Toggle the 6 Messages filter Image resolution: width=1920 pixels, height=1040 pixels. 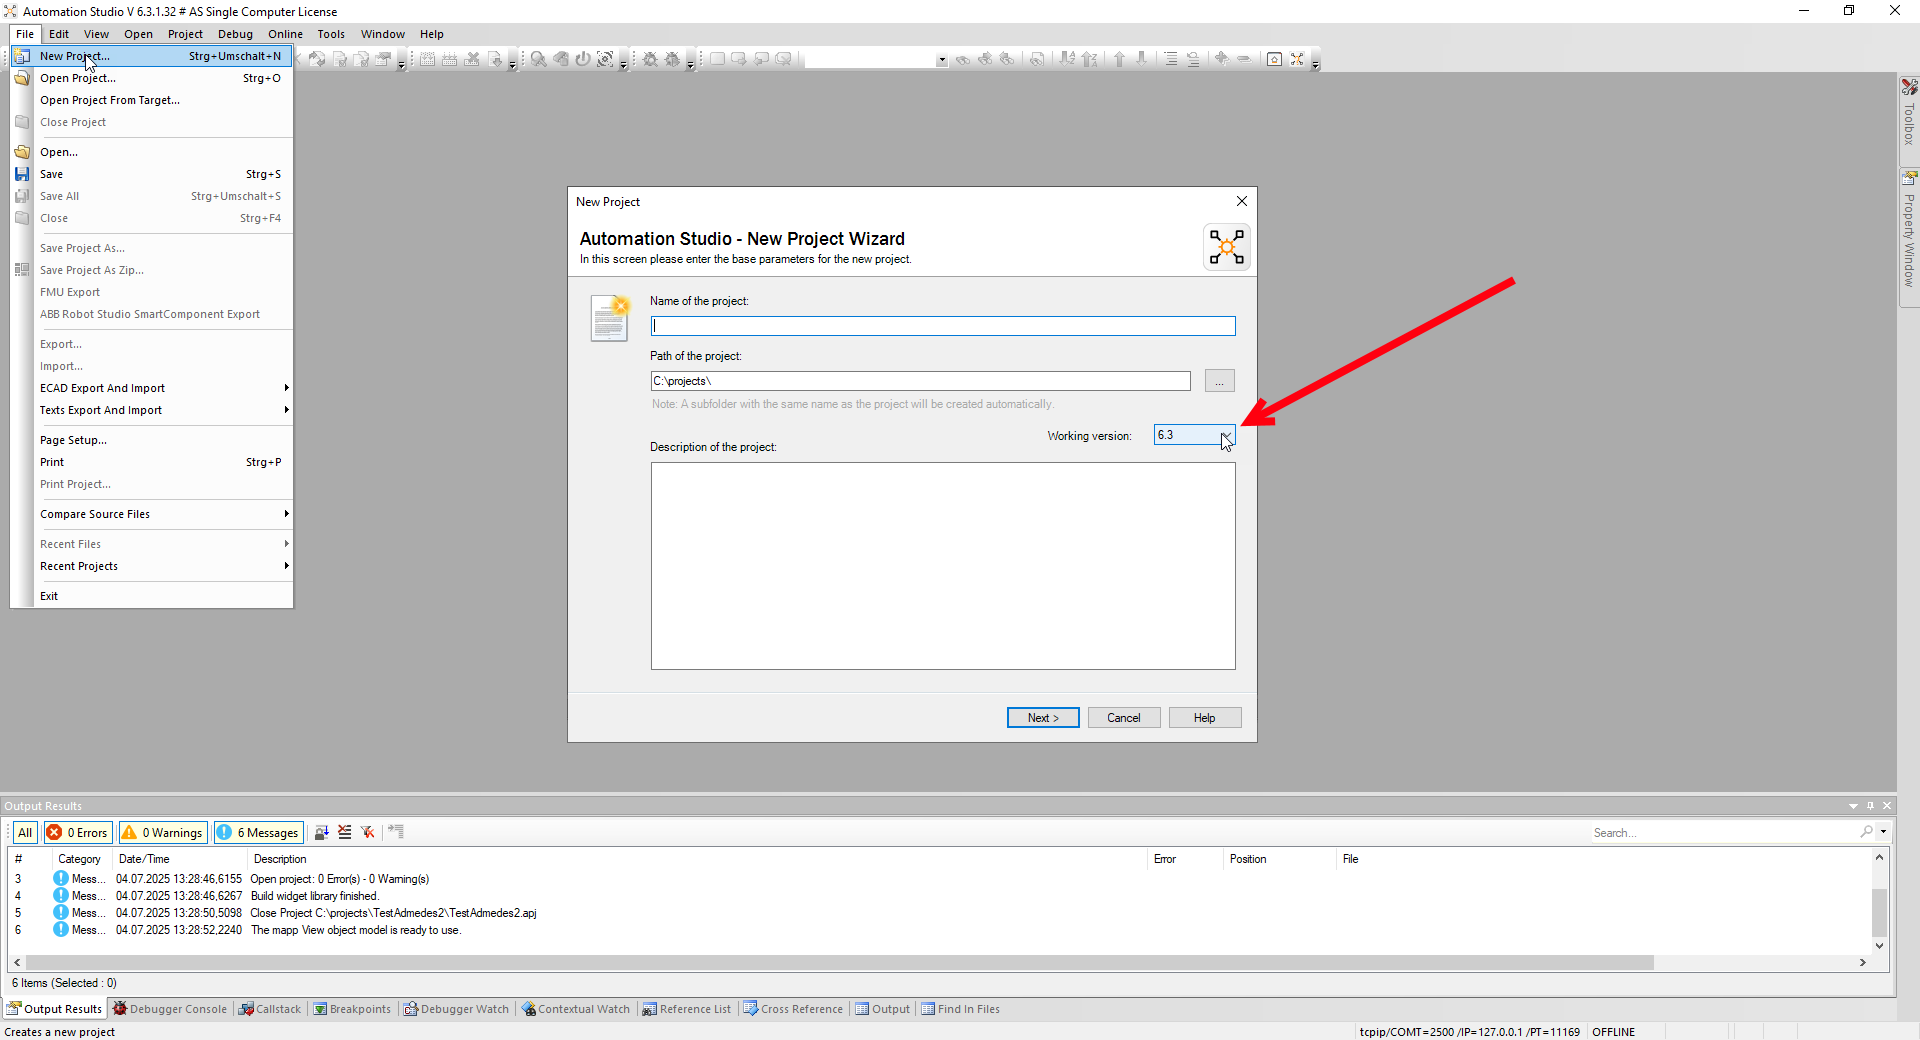point(258,832)
